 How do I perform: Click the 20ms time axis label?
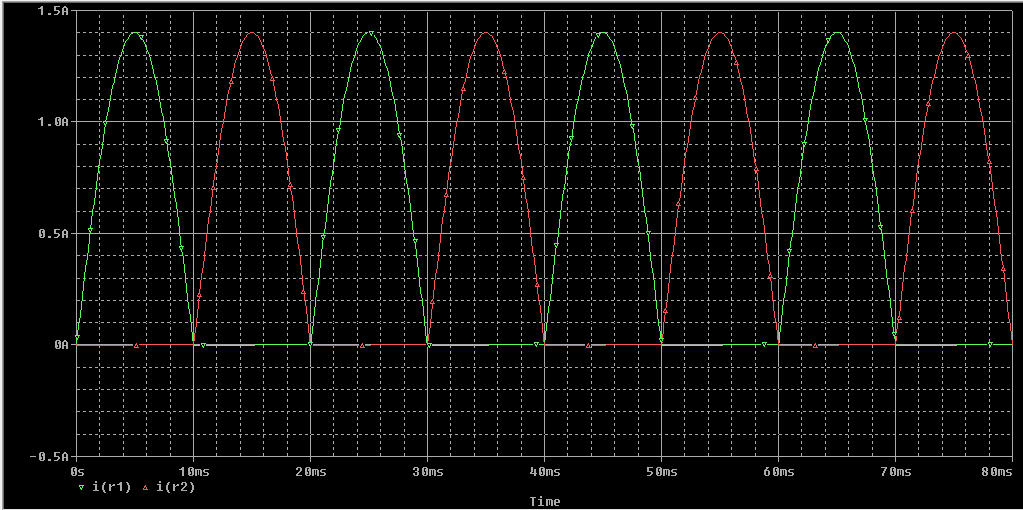click(311, 469)
